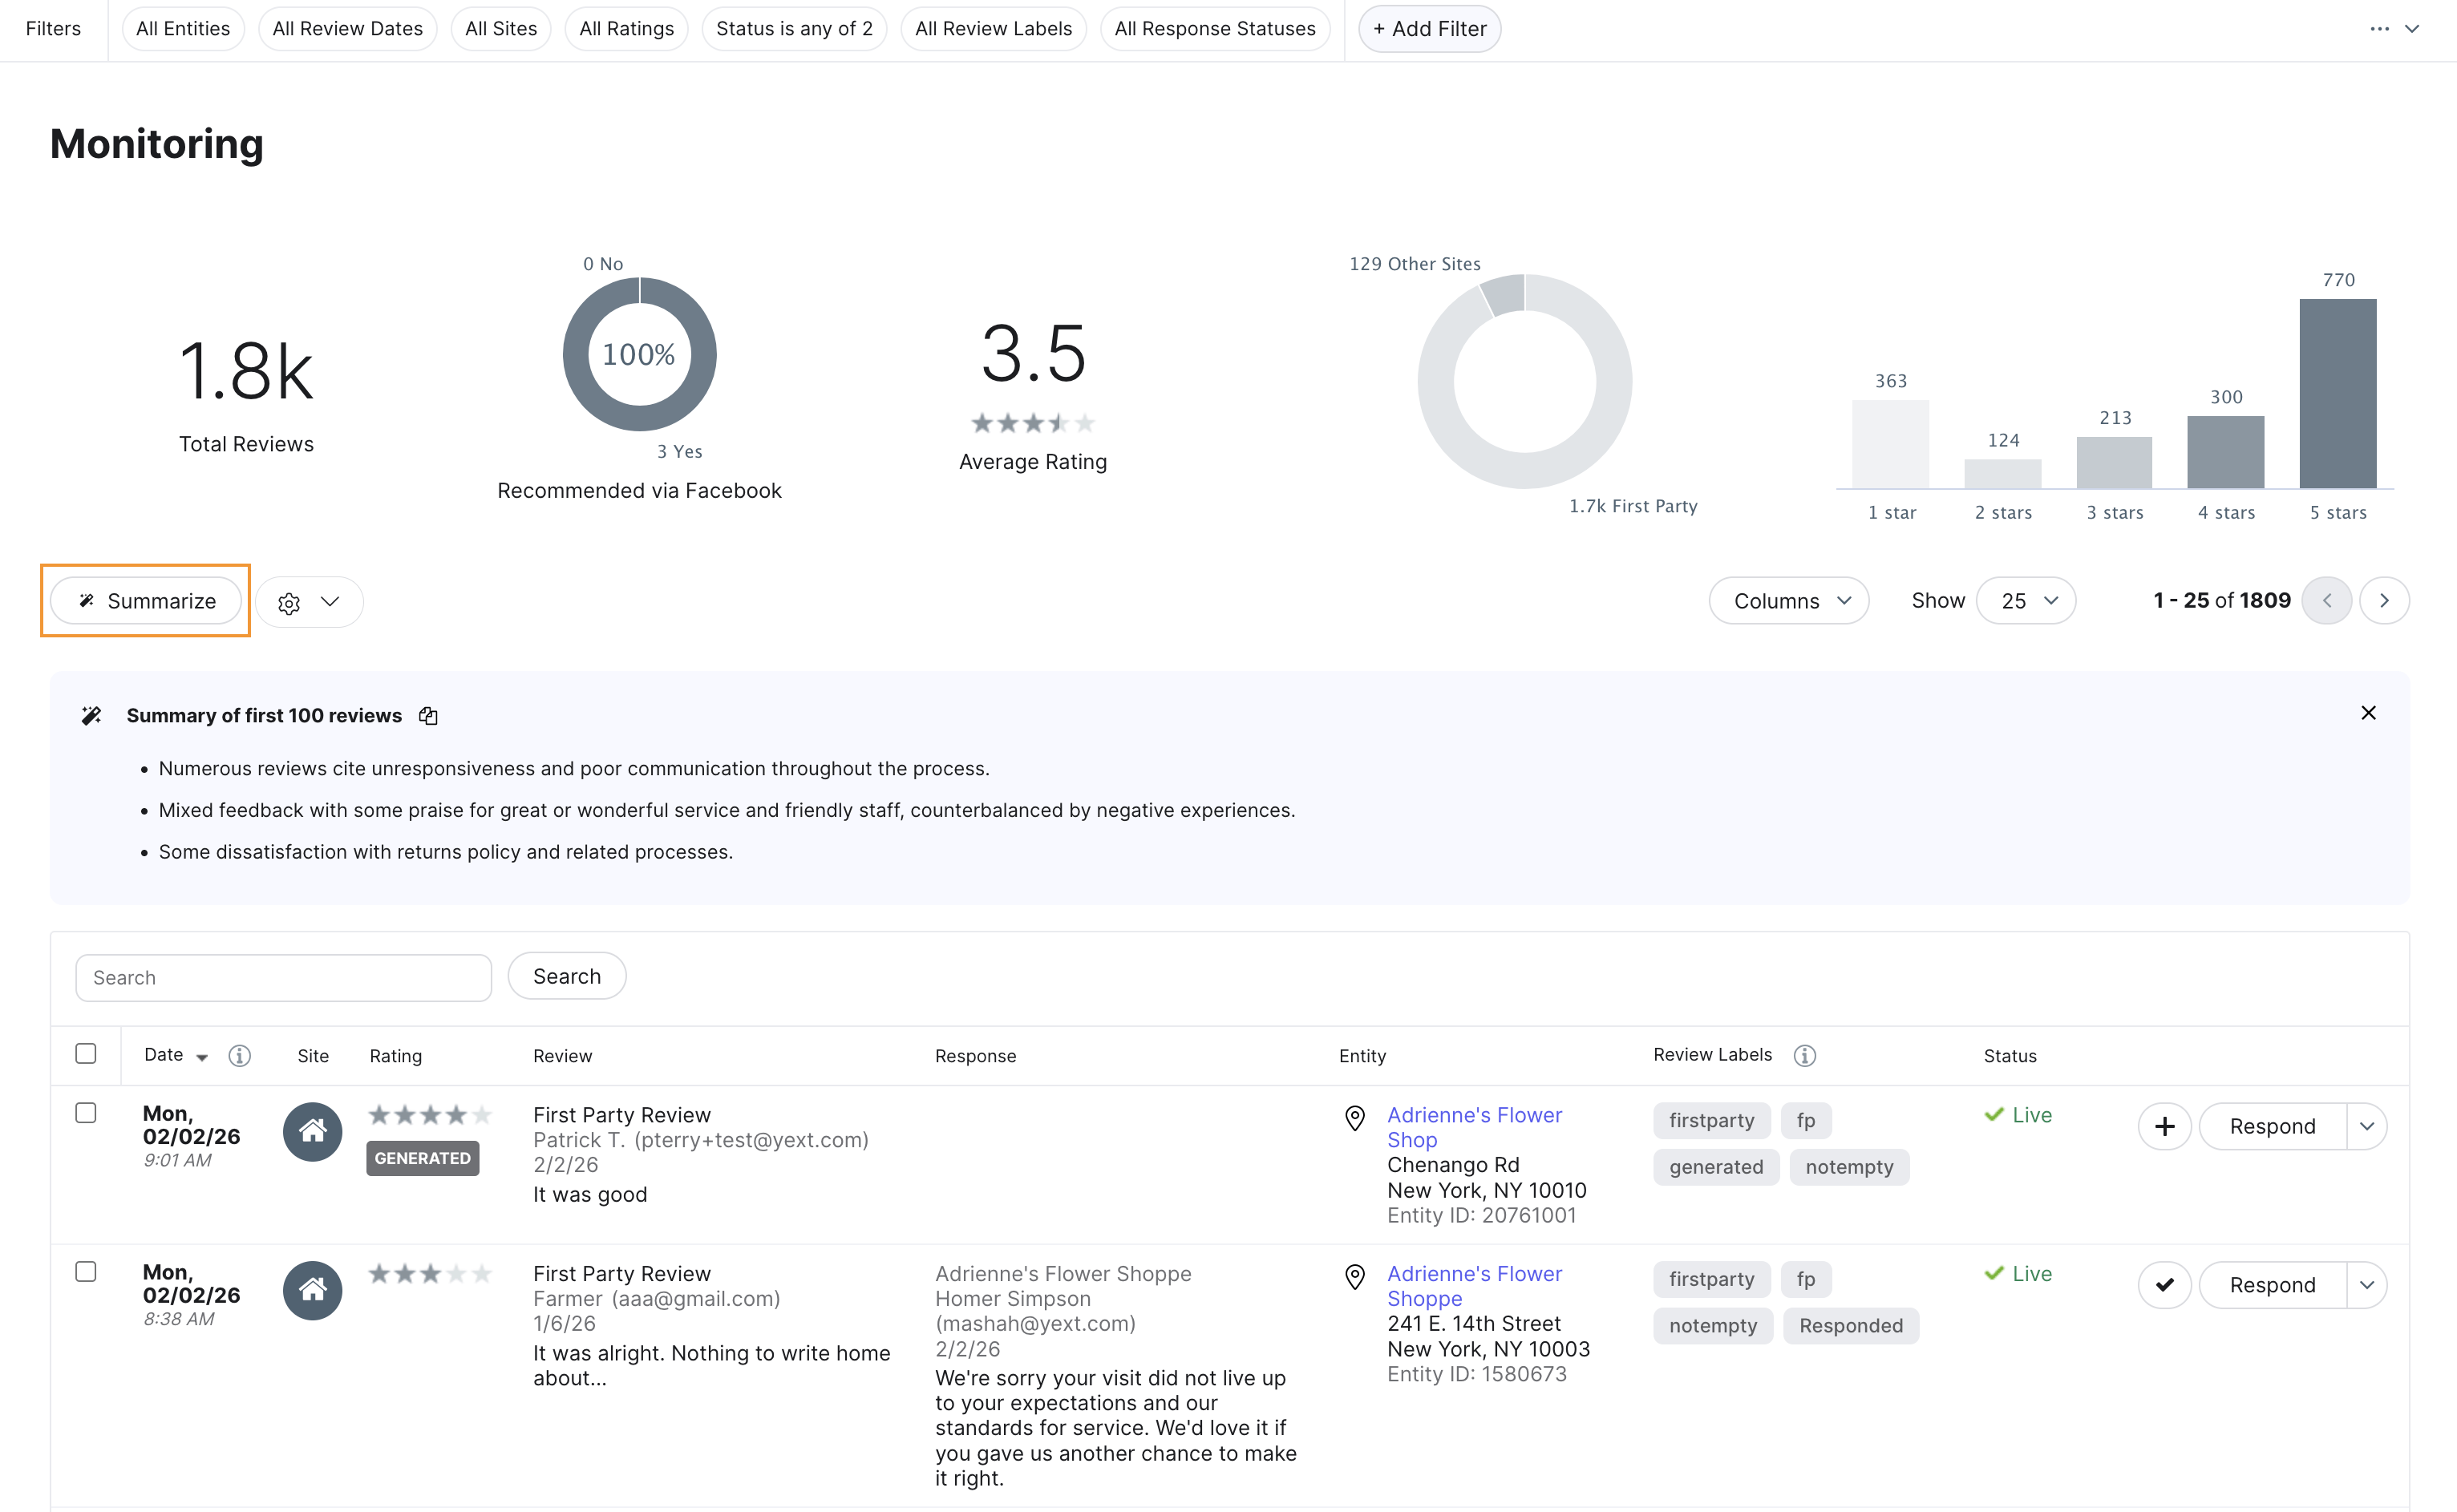Copy the review summary using the copy icon
This screenshot has width=2457, height=1512.
(x=428, y=715)
